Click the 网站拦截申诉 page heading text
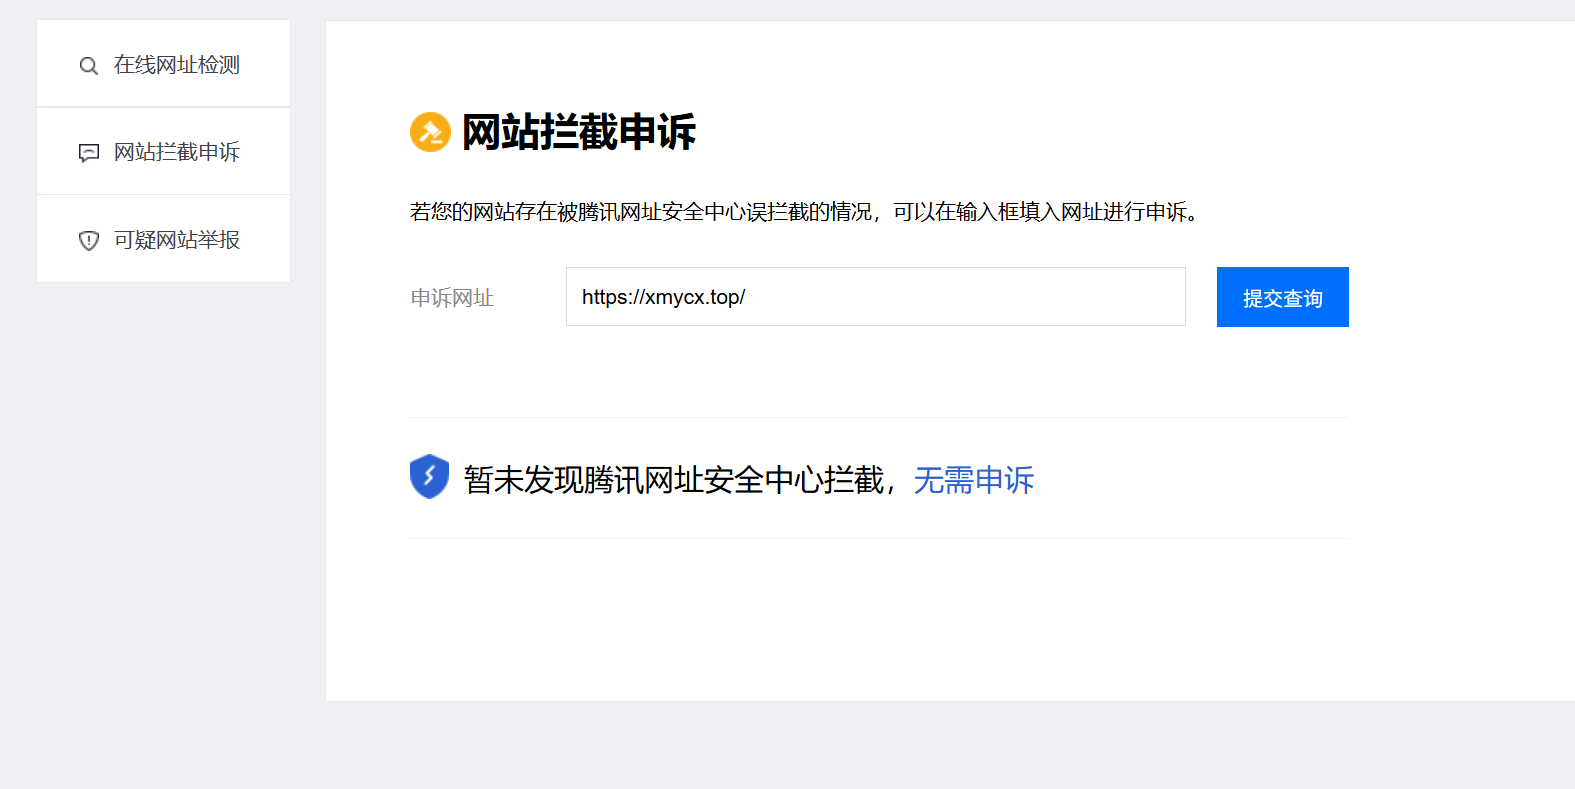The image size is (1575, 789). point(579,132)
